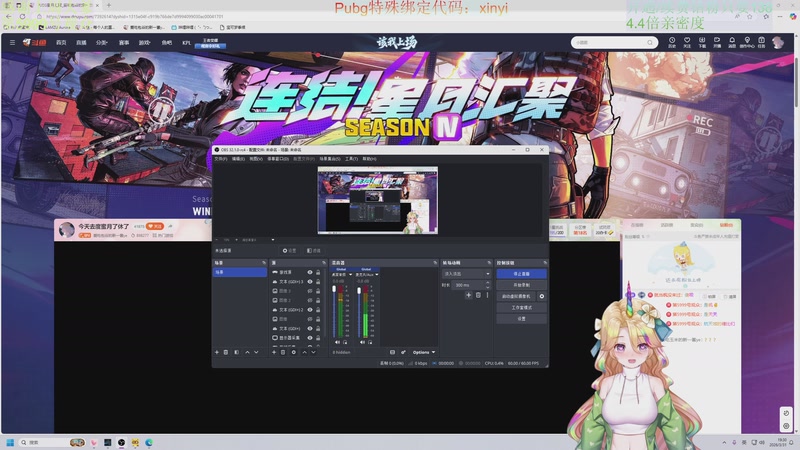This screenshot has width=800, height=450.
Task: Open advanced audio properties gears icon in mixer
Action: click(403, 352)
